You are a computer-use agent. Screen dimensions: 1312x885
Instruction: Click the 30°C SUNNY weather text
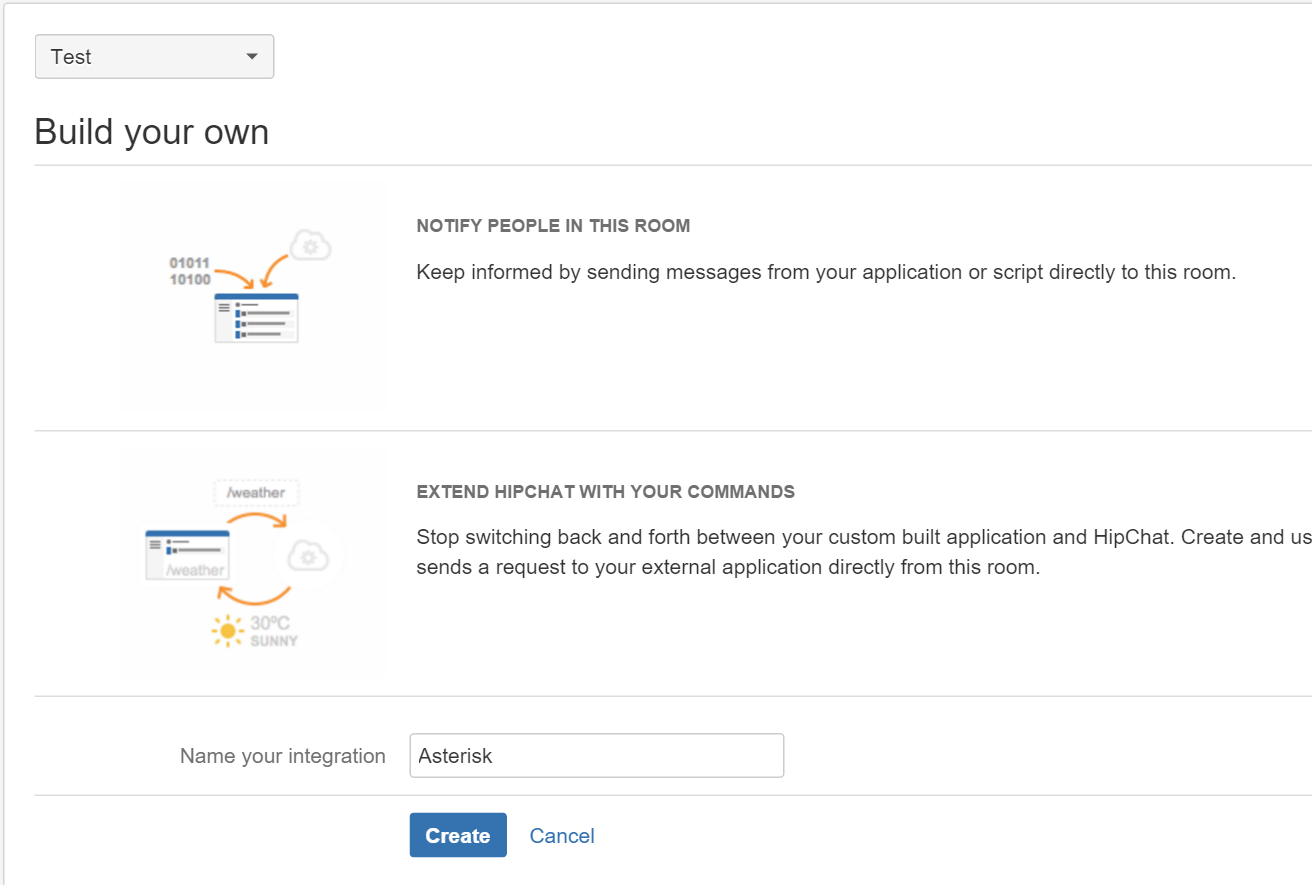(x=272, y=631)
